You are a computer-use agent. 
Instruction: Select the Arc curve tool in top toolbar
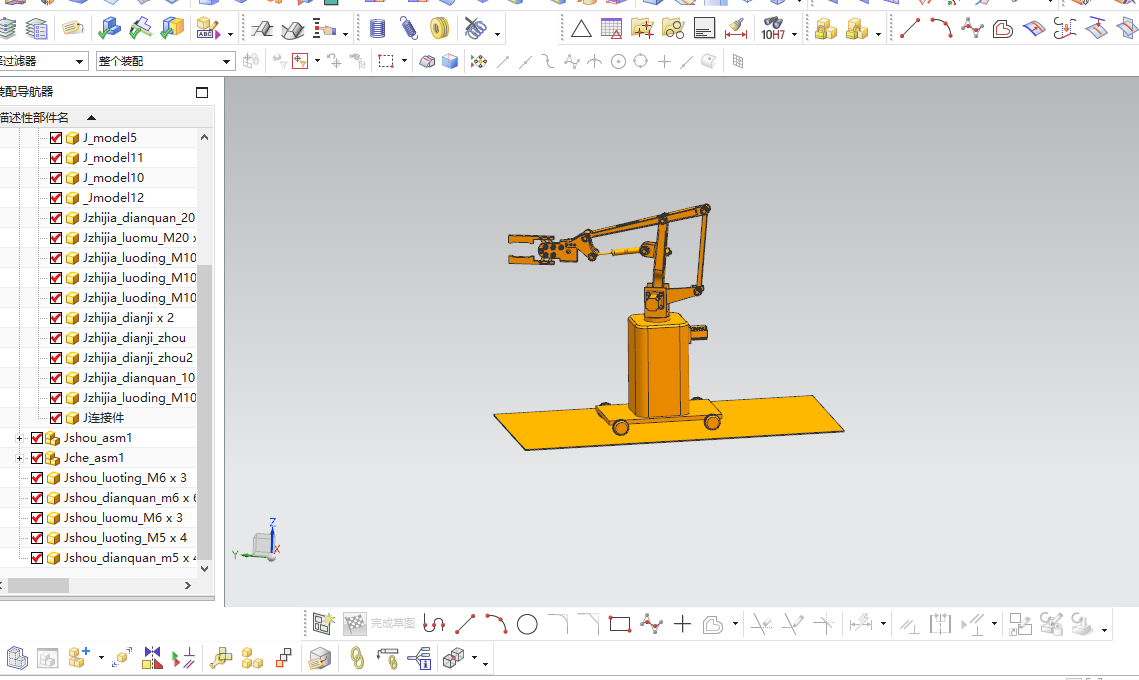point(941,29)
